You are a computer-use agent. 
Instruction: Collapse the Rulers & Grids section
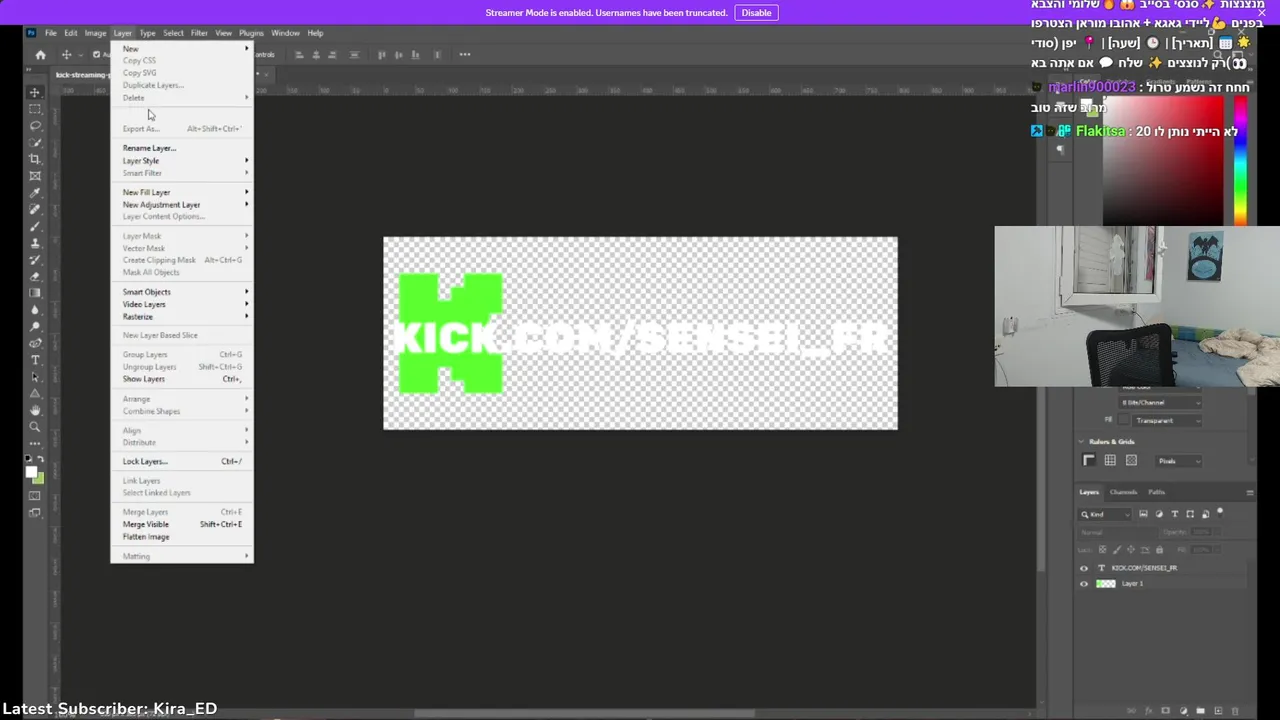[1081, 441]
